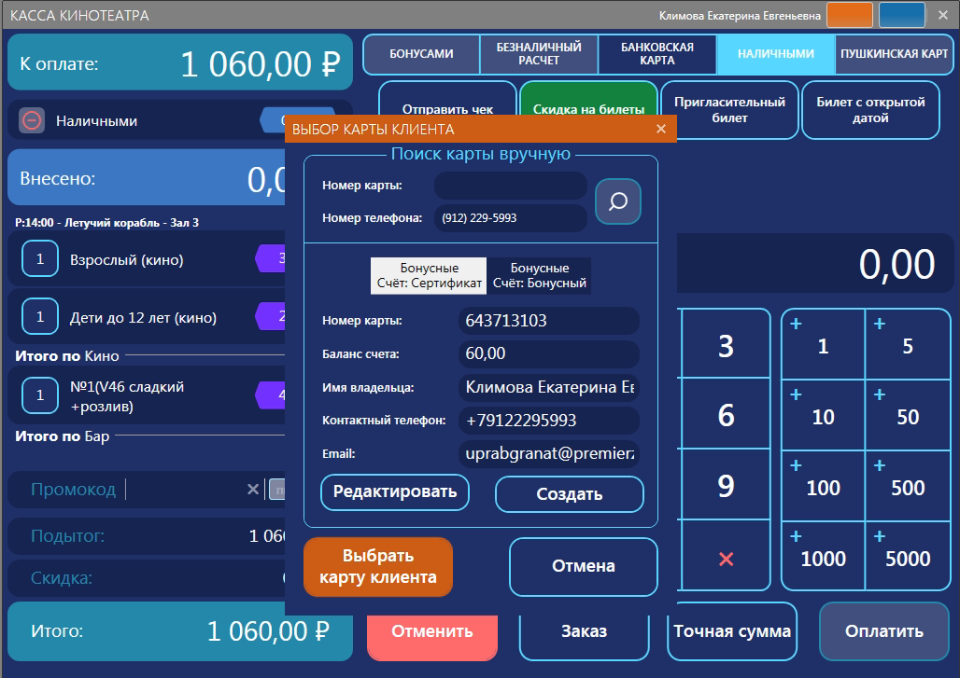
Task: Add 1000 using the quick amount key
Action: [x=823, y=548]
